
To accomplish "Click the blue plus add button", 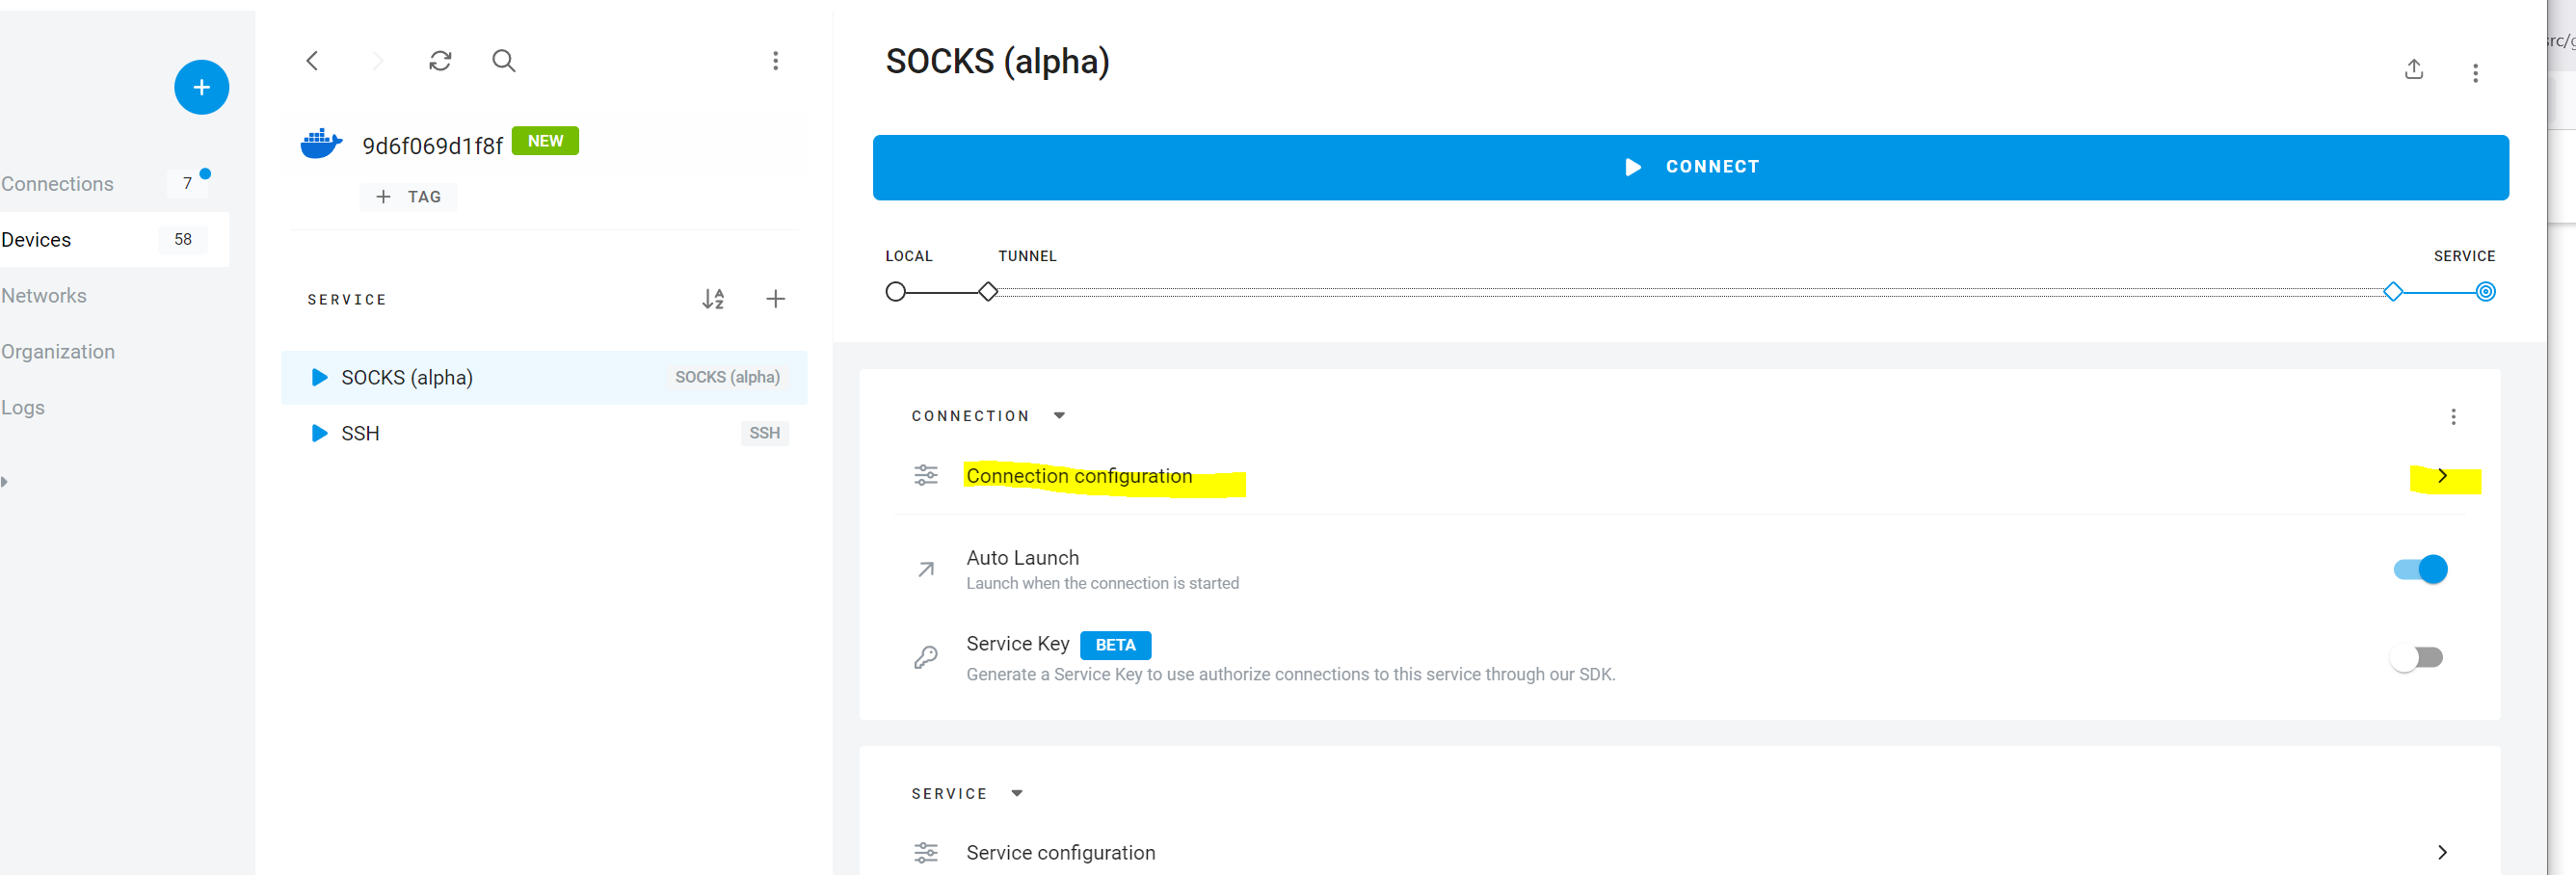I will (x=201, y=87).
